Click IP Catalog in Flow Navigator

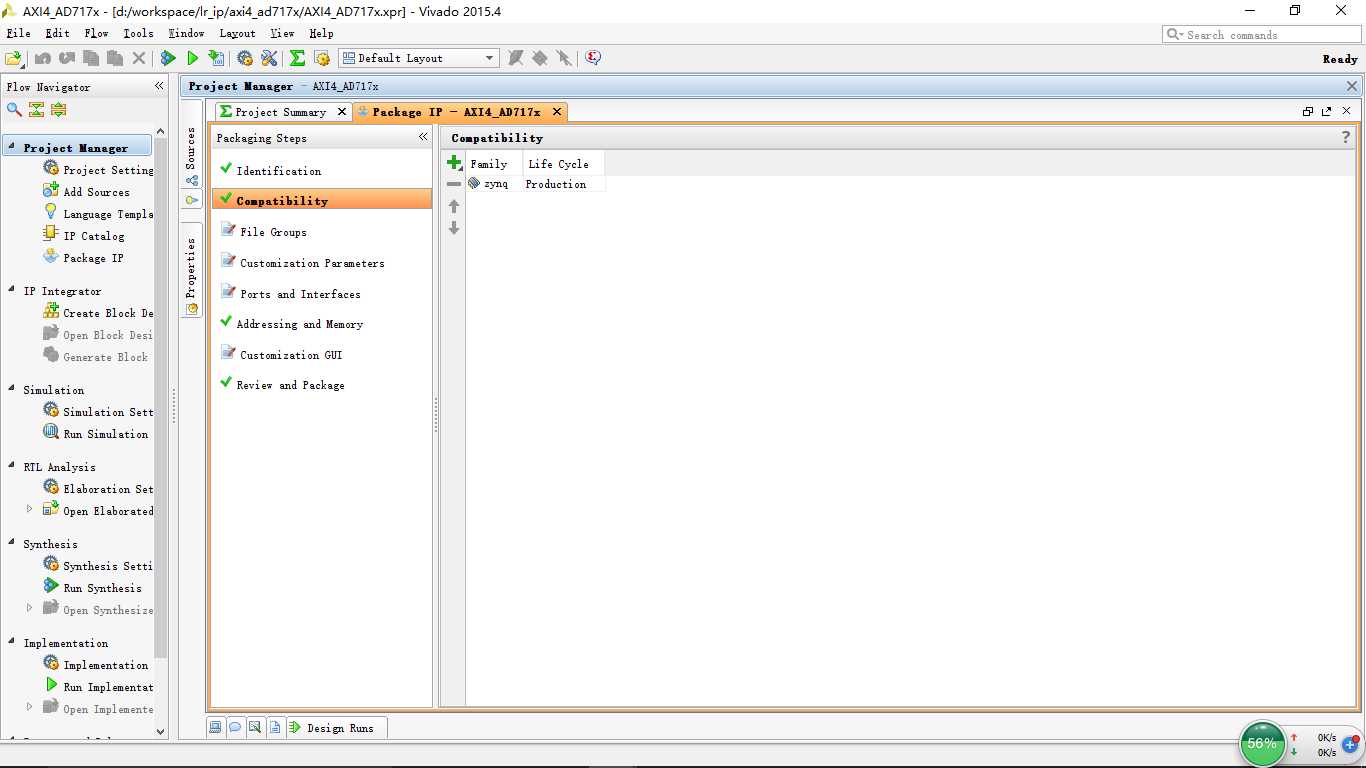click(x=94, y=235)
